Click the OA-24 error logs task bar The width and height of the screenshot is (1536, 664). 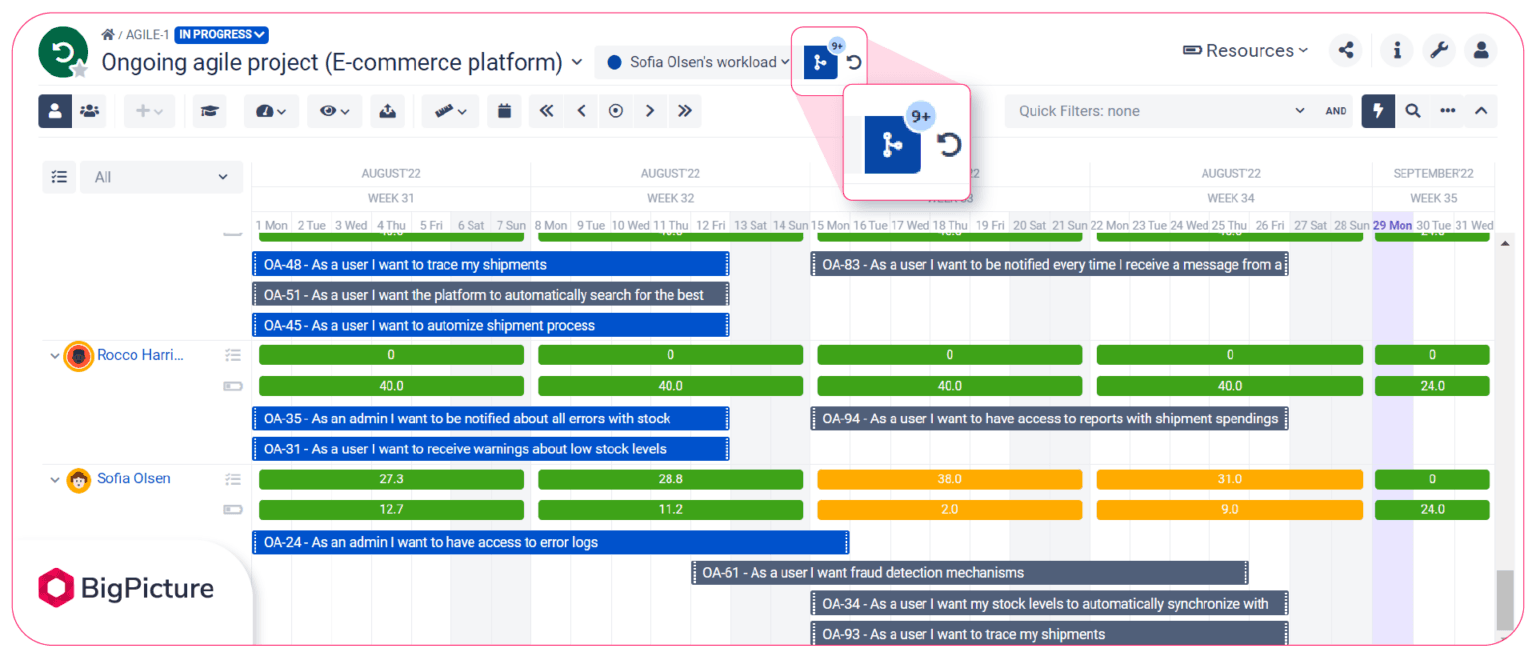pyautogui.click(x=551, y=543)
